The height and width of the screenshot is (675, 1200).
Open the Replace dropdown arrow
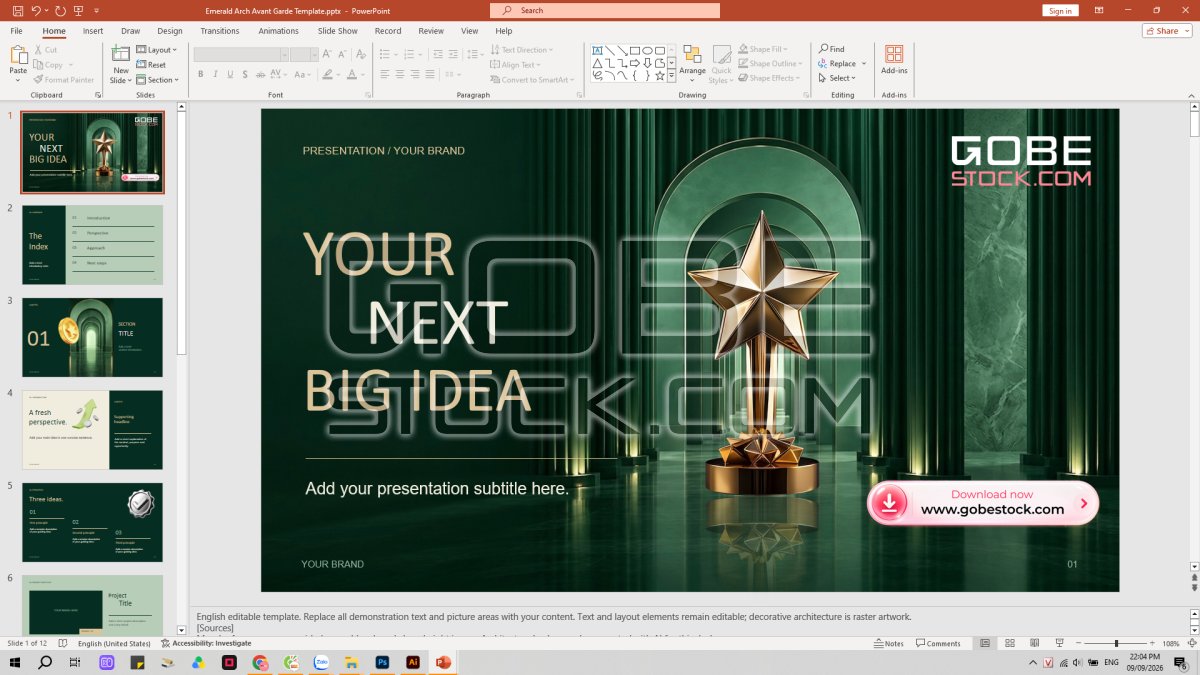tap(864, 64)
